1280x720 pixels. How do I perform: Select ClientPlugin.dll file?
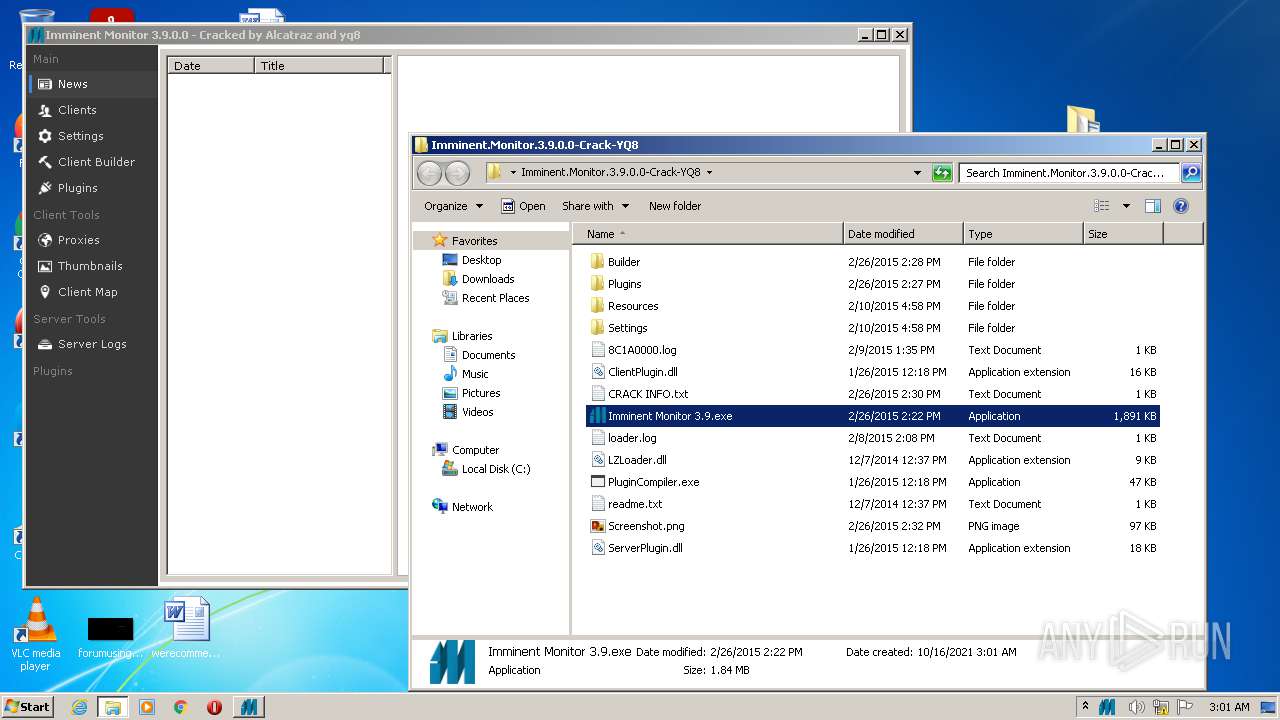coord(873,372)
